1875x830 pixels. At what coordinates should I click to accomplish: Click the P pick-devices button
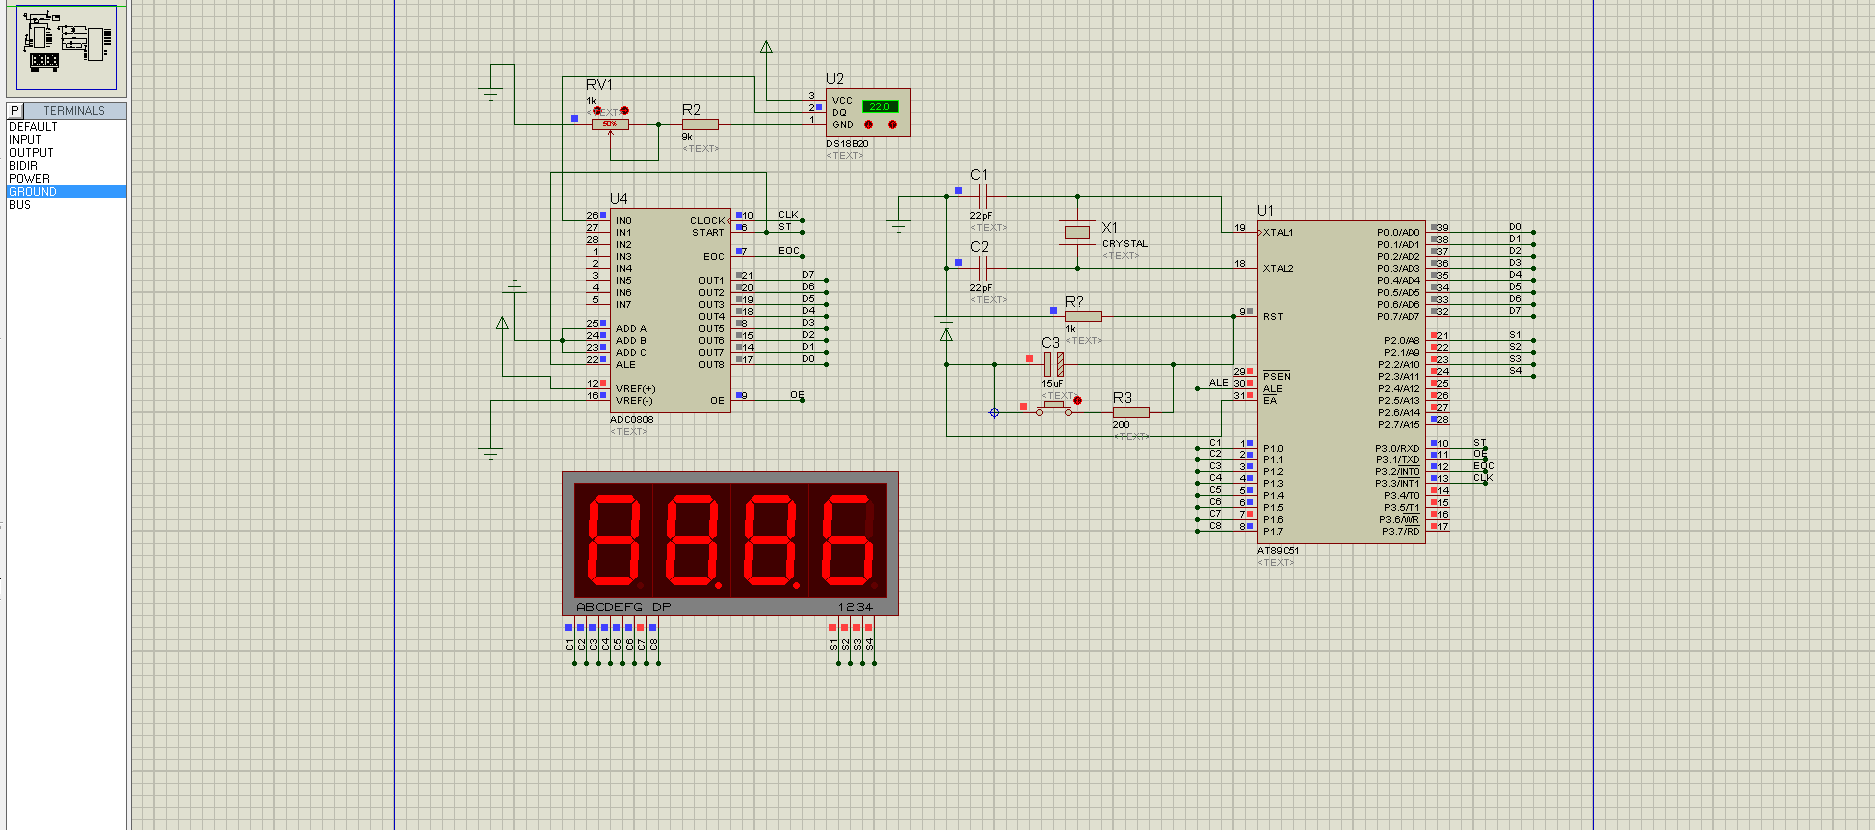(15, 111)
